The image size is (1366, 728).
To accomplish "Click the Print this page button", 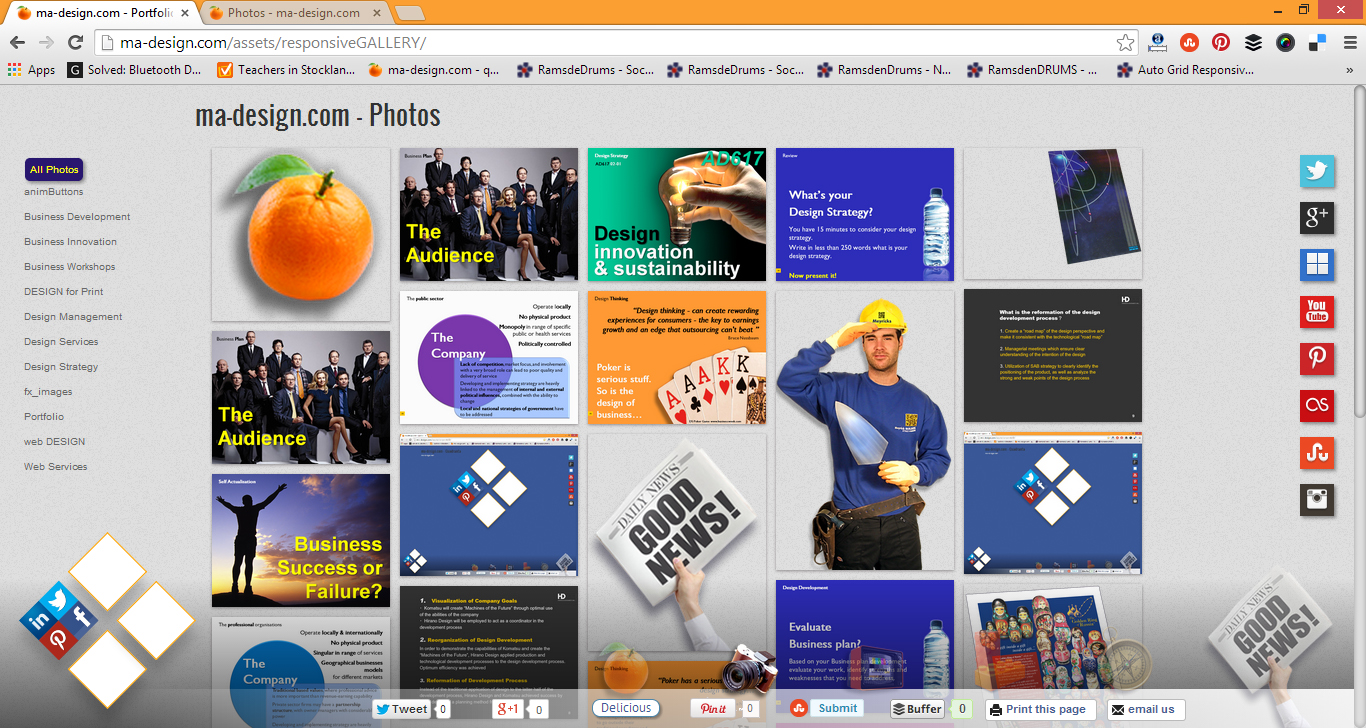I will [1037, 709].
